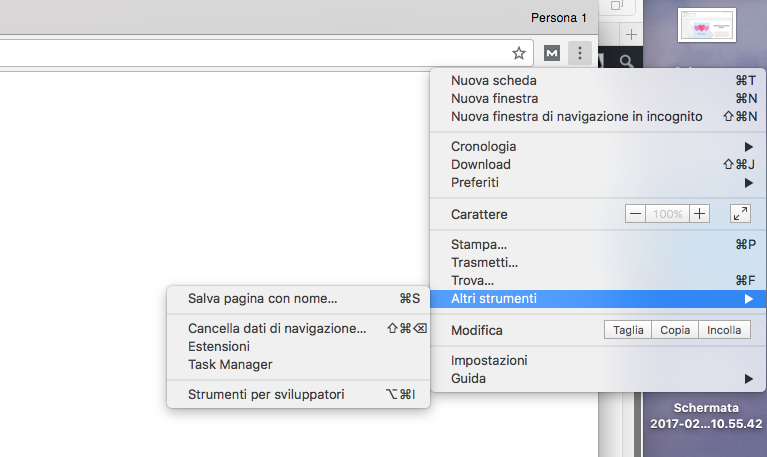Click the plus icon behind Chrome window
The width and height of the screenshot is (767, 457).
631,35
